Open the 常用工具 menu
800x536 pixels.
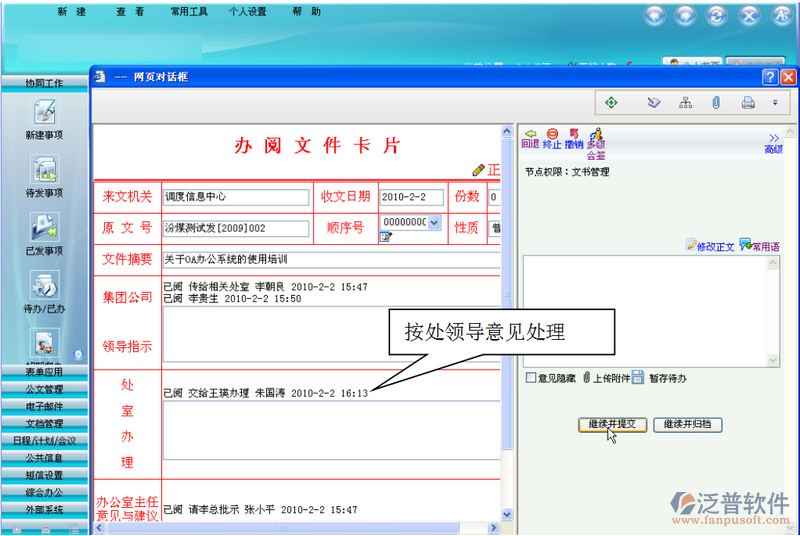(187, 12)
